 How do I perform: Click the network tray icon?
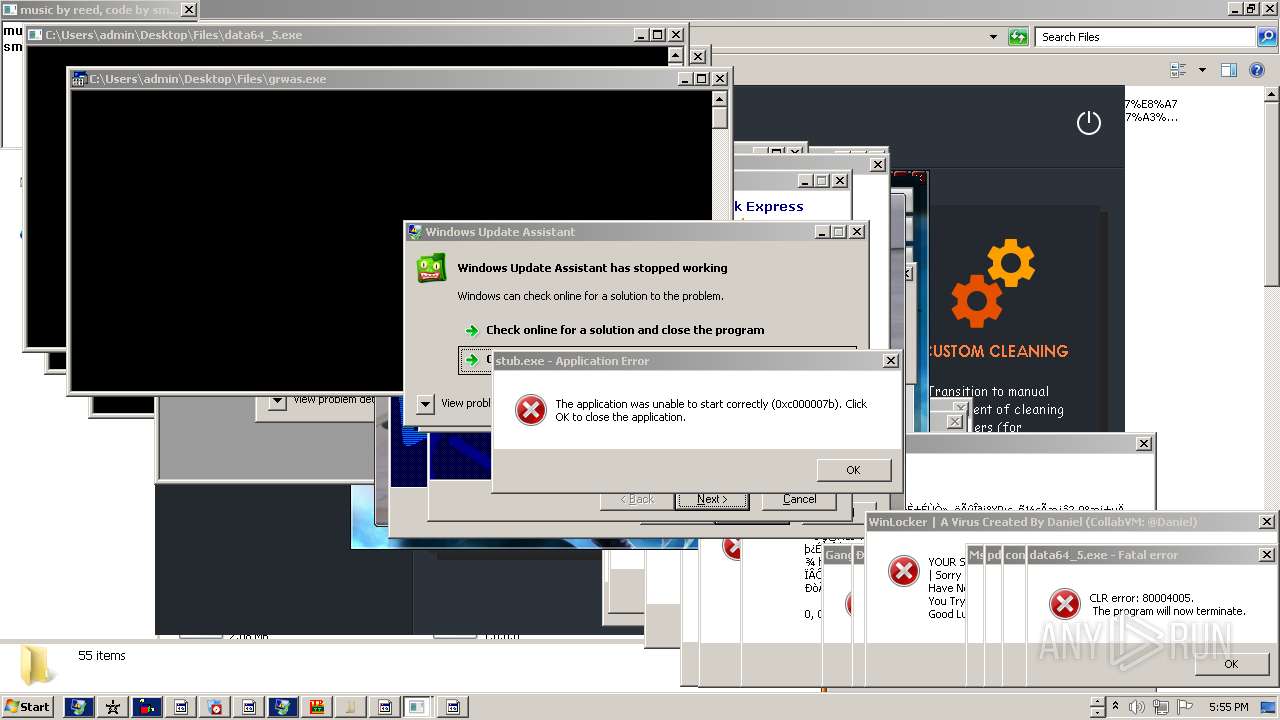[1161, 707]
